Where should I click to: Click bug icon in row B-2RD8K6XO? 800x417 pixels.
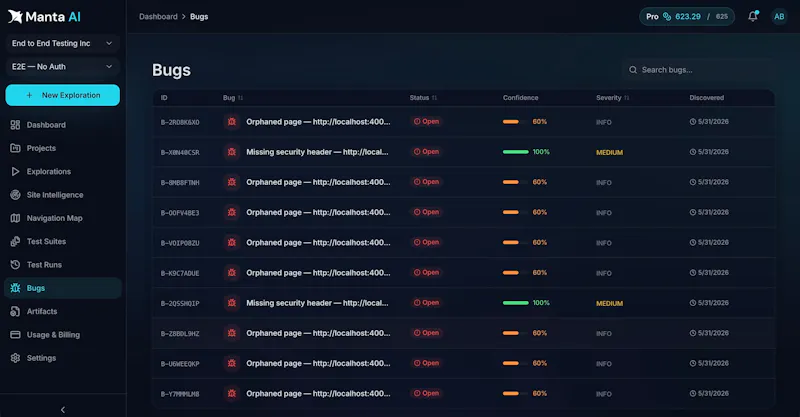(232, 121)
